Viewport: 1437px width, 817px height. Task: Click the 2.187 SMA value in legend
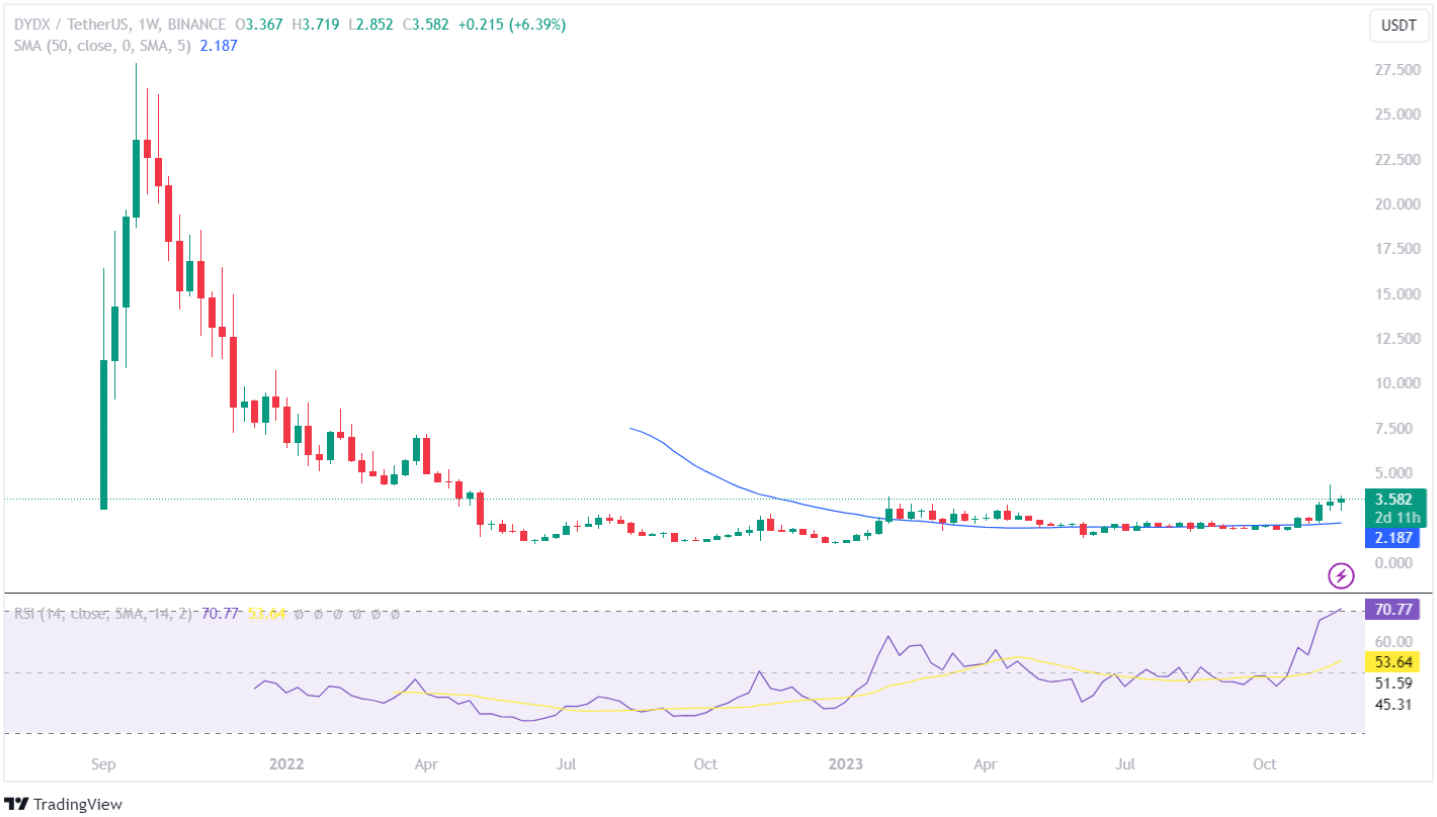tap(219, 46)
